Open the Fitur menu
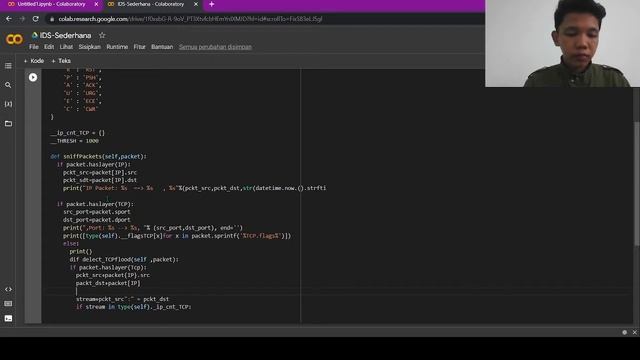Image resolution: width=640 pixels, height=360 pixels. point(139,47)
